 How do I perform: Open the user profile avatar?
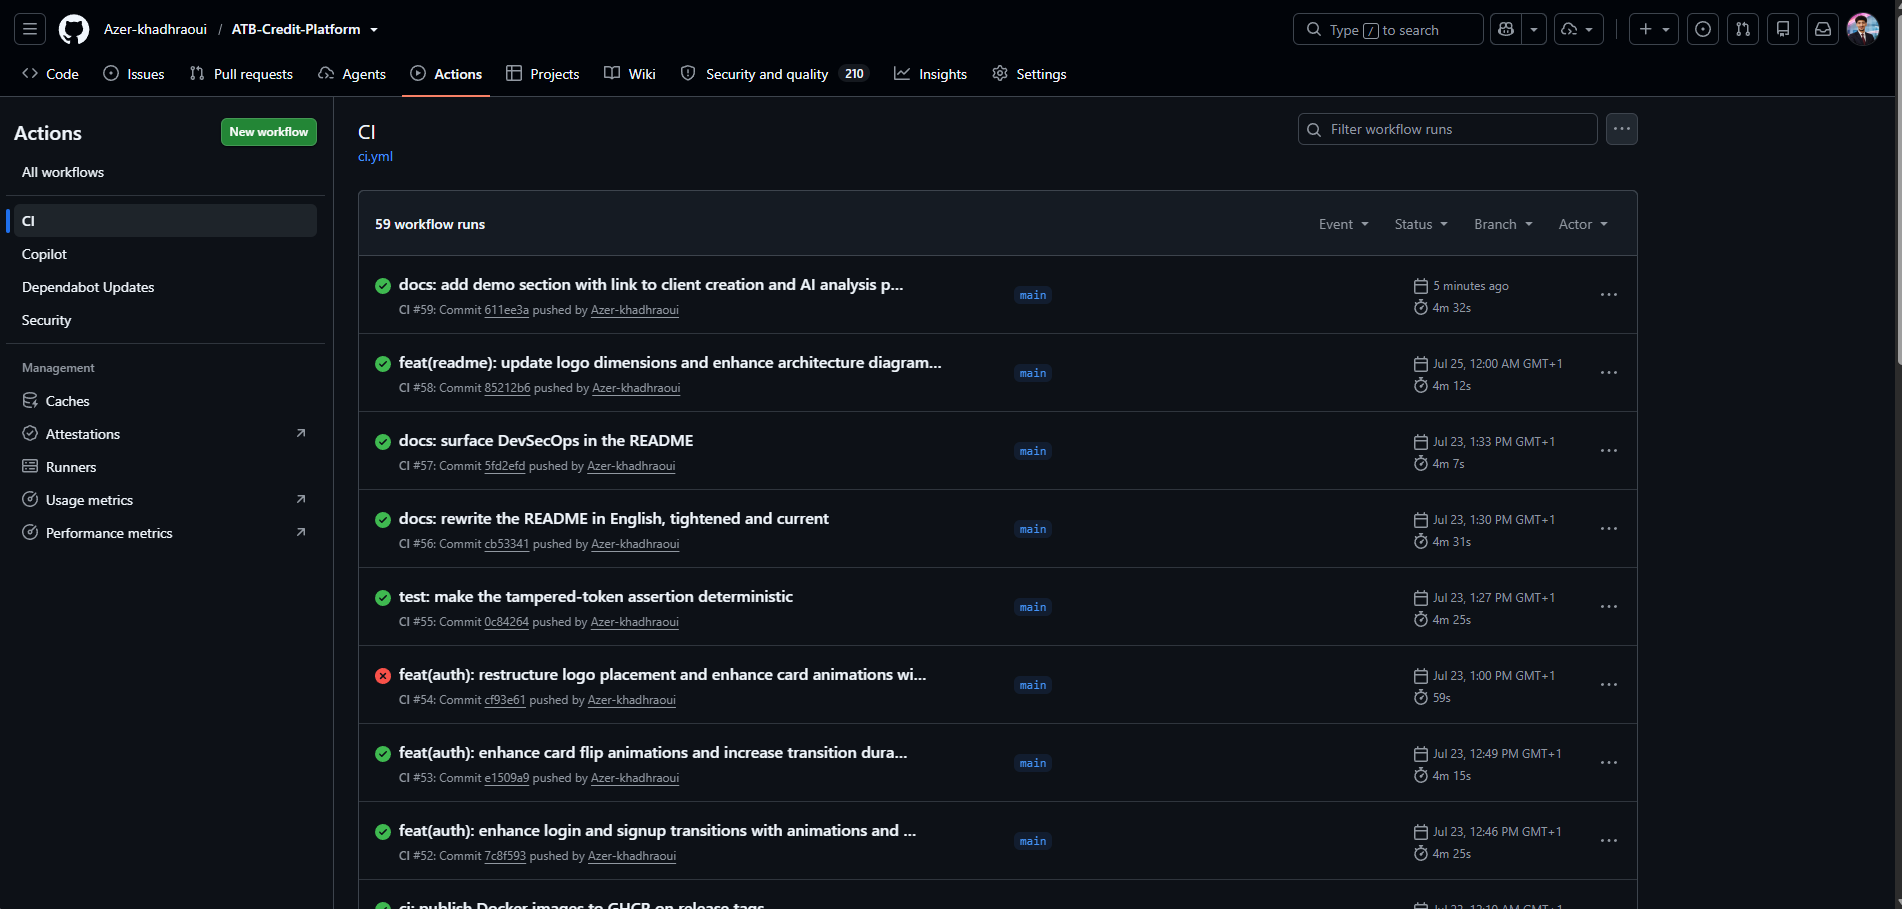pyautogui.click(x=1863, y=30)
